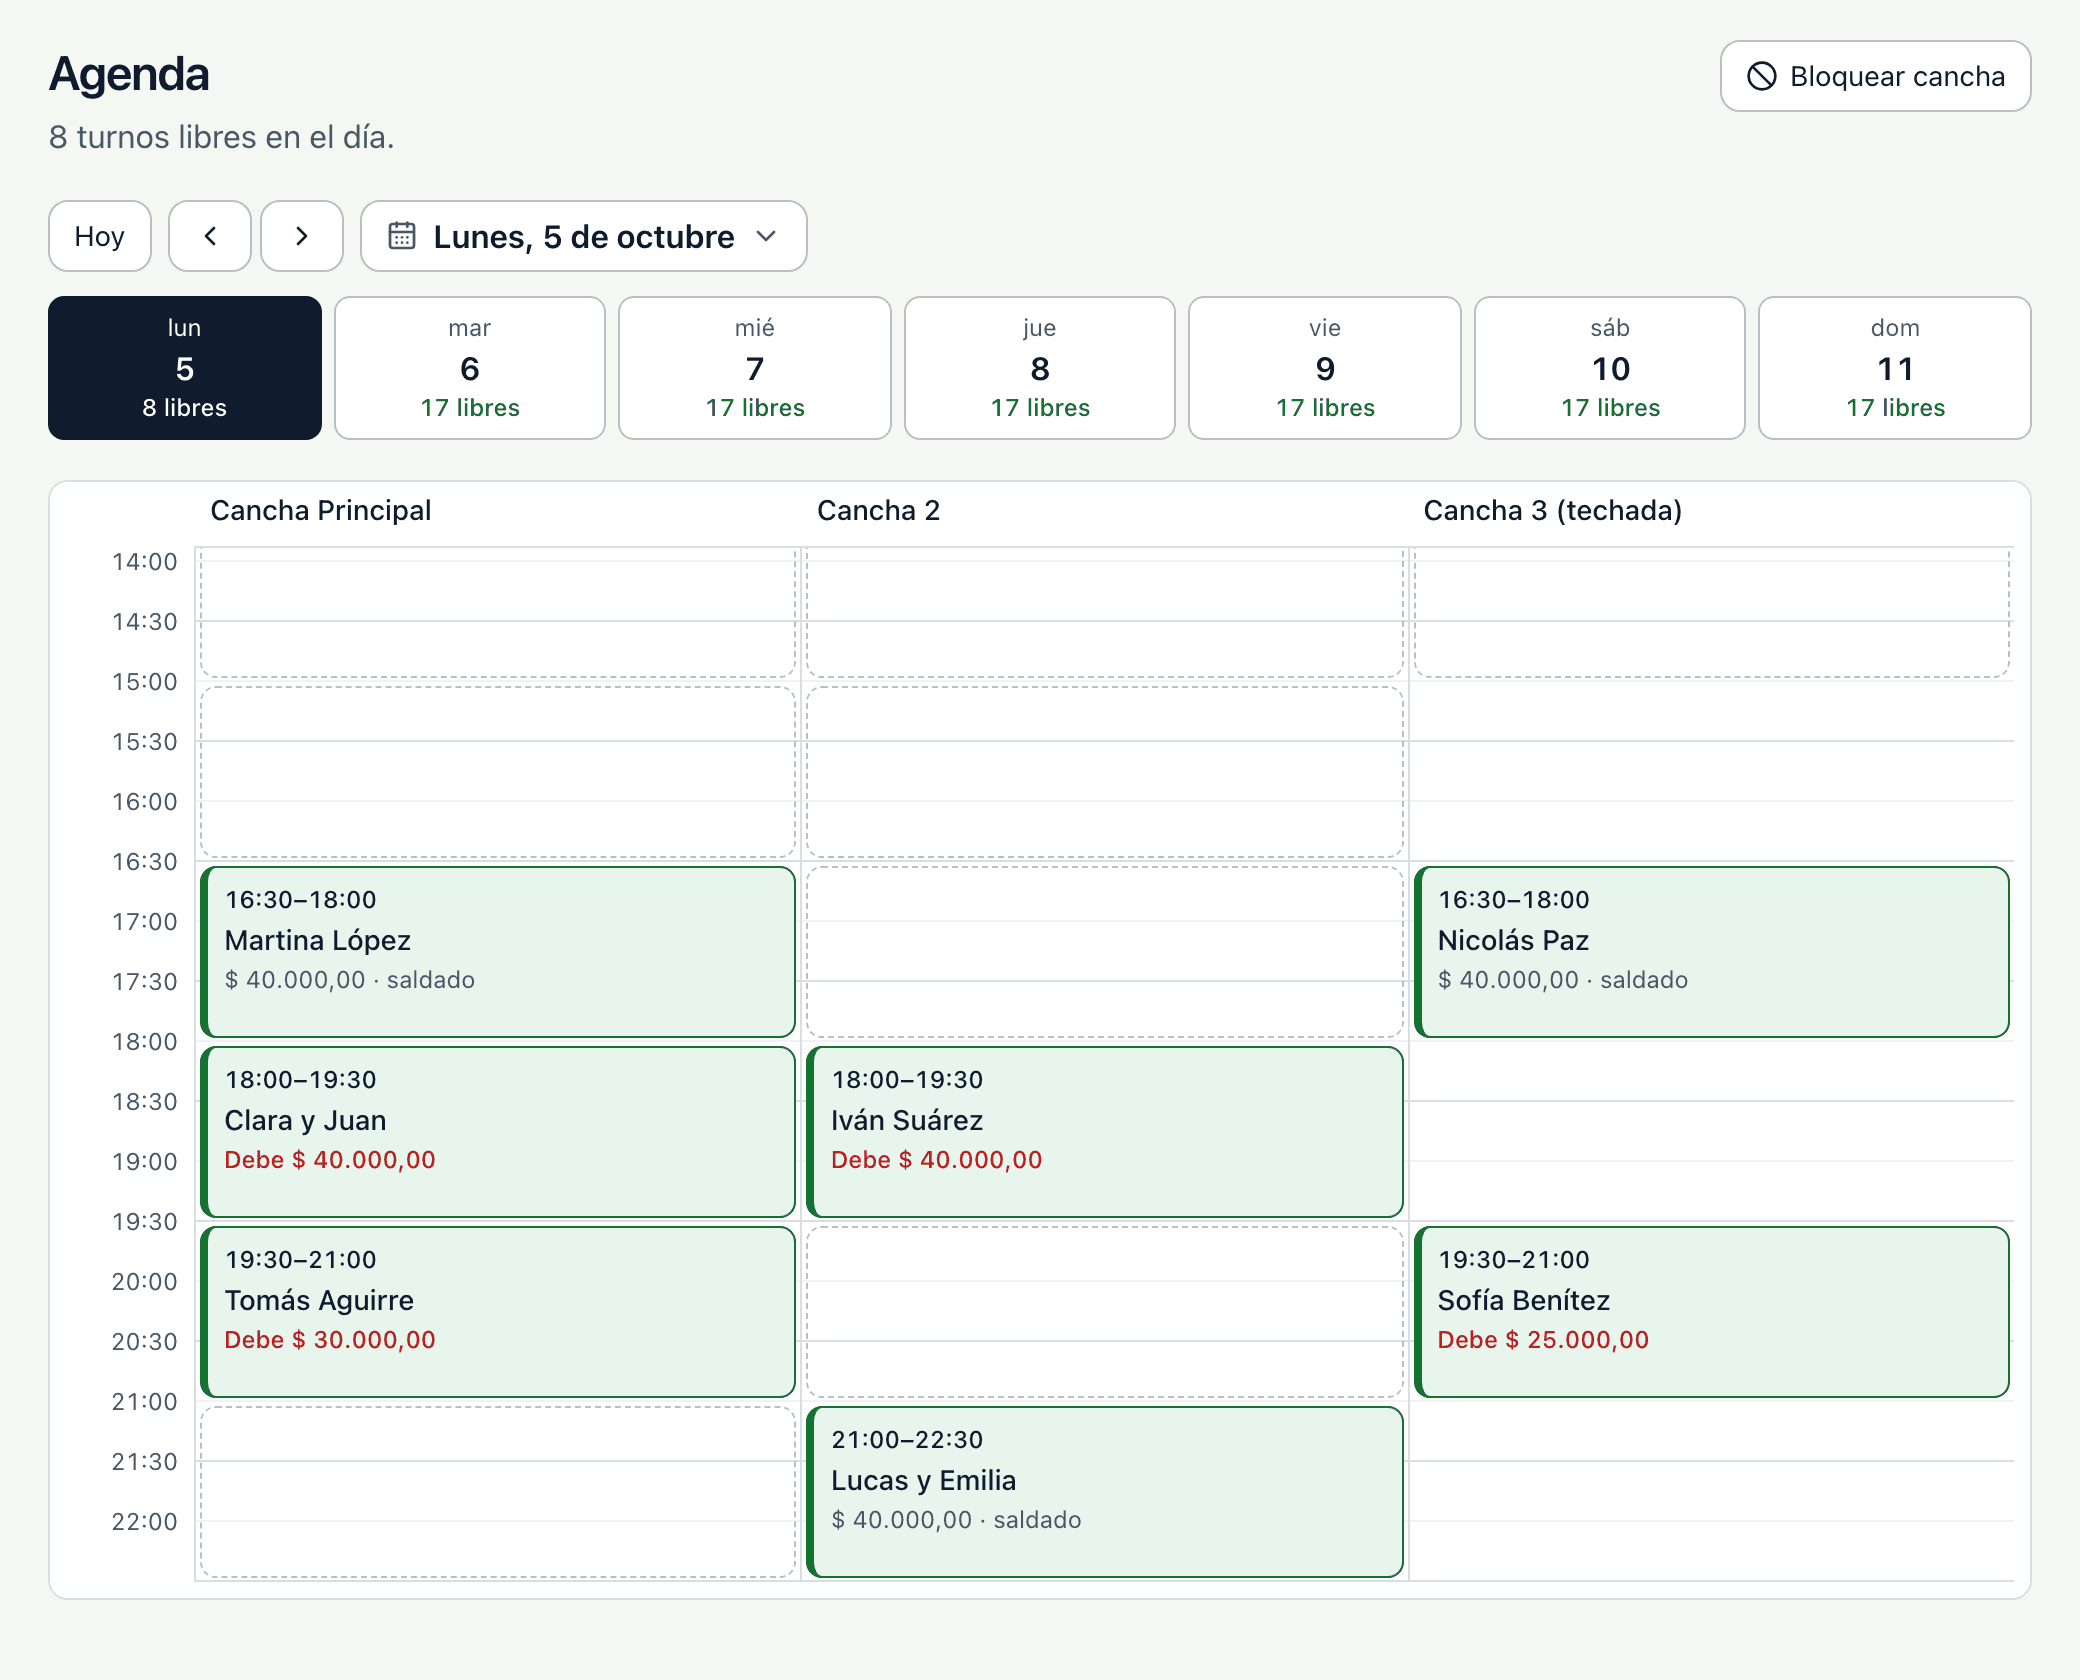Go to today with the Hoy button
This screenshot has height=1680, width=2080.
[100, 236]
